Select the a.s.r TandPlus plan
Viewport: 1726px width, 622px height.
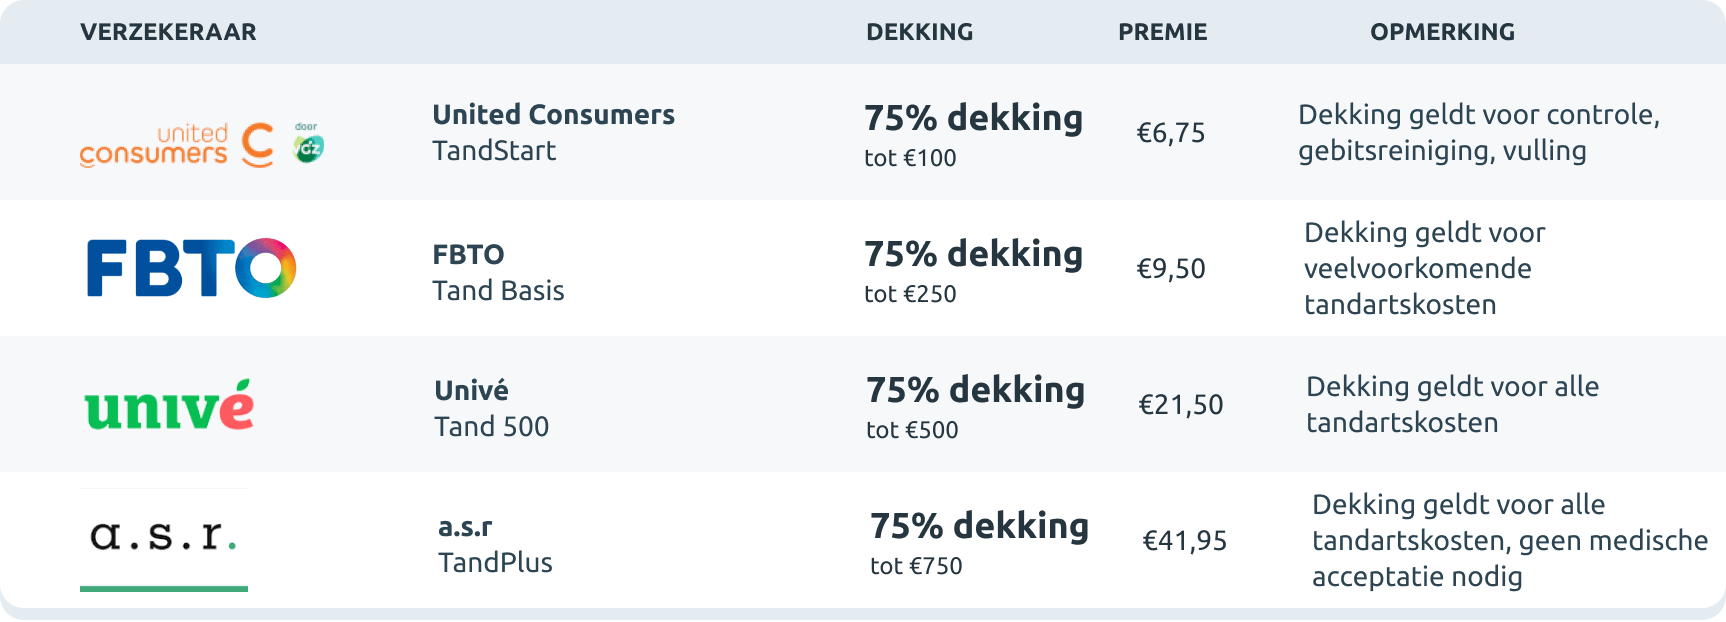495,544
